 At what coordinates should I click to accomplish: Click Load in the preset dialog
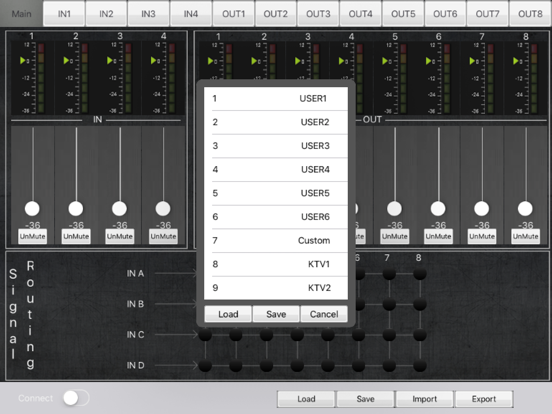[x=228, y=314]
